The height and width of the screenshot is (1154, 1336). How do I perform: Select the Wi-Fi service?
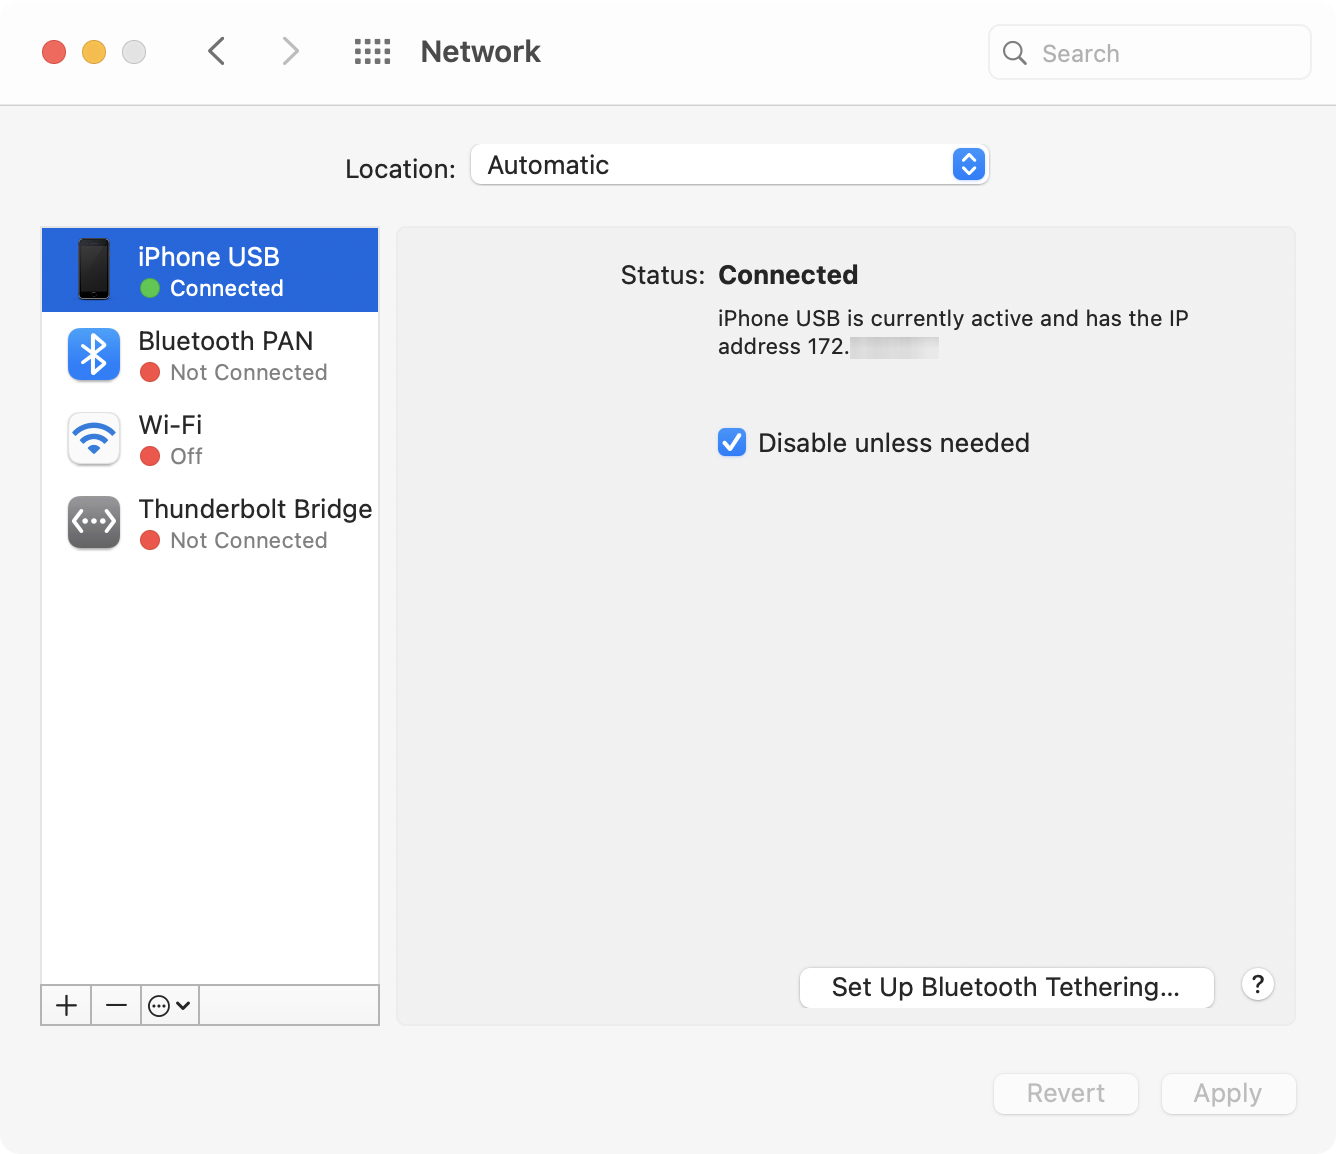210,438
